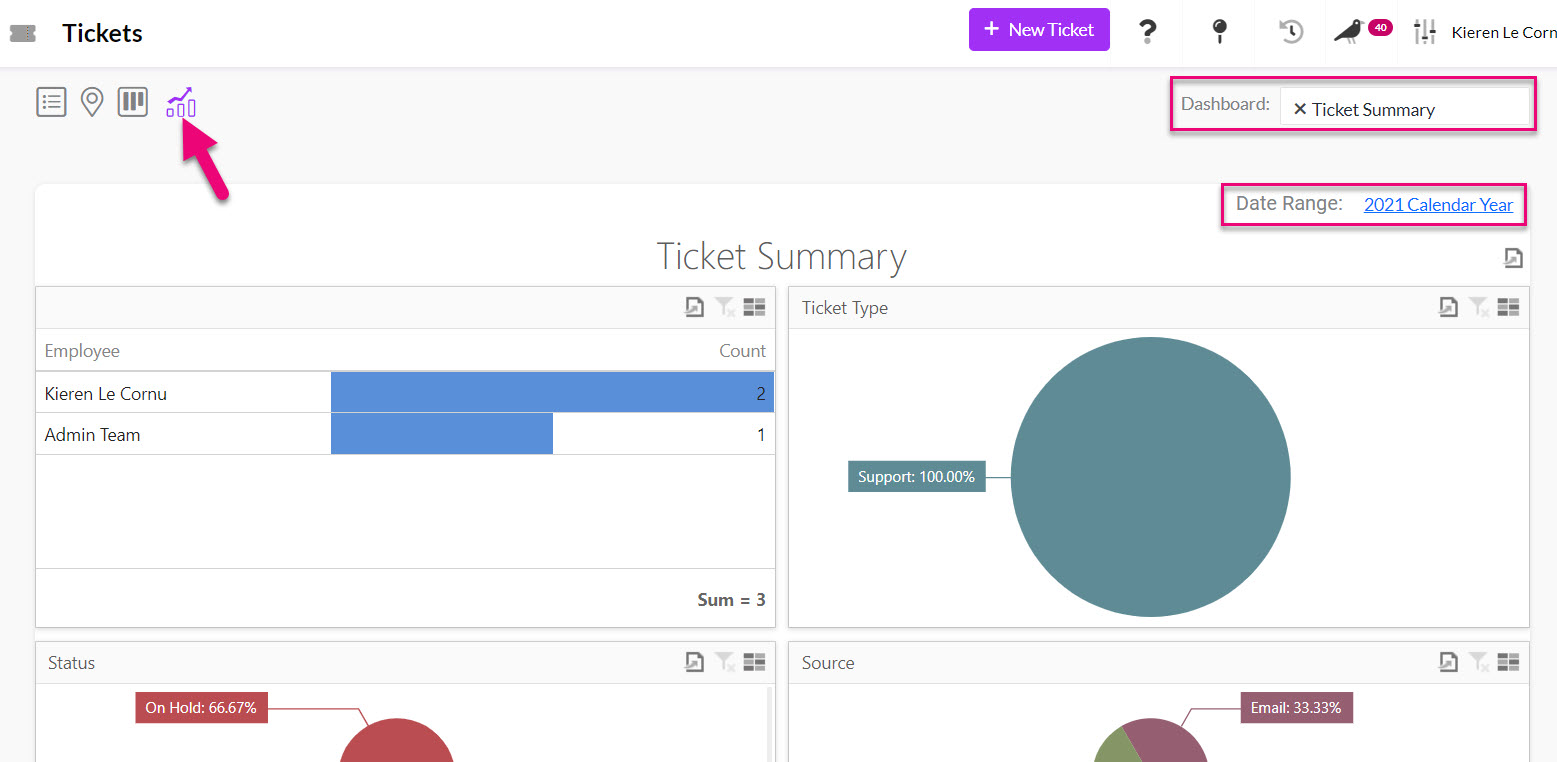Clear filter on Ticket Type panel
1557x762 pixels.
pos(1479,308)
